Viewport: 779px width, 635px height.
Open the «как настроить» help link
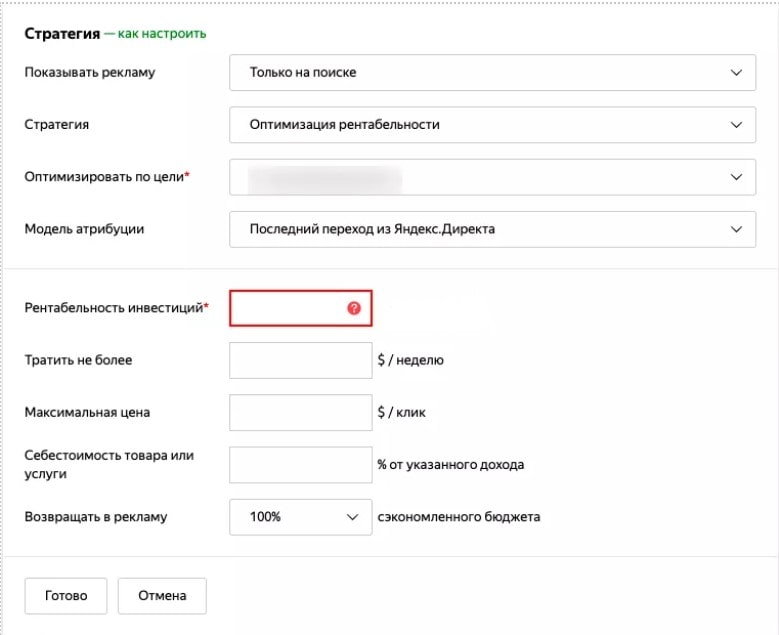tap(162, 34)
